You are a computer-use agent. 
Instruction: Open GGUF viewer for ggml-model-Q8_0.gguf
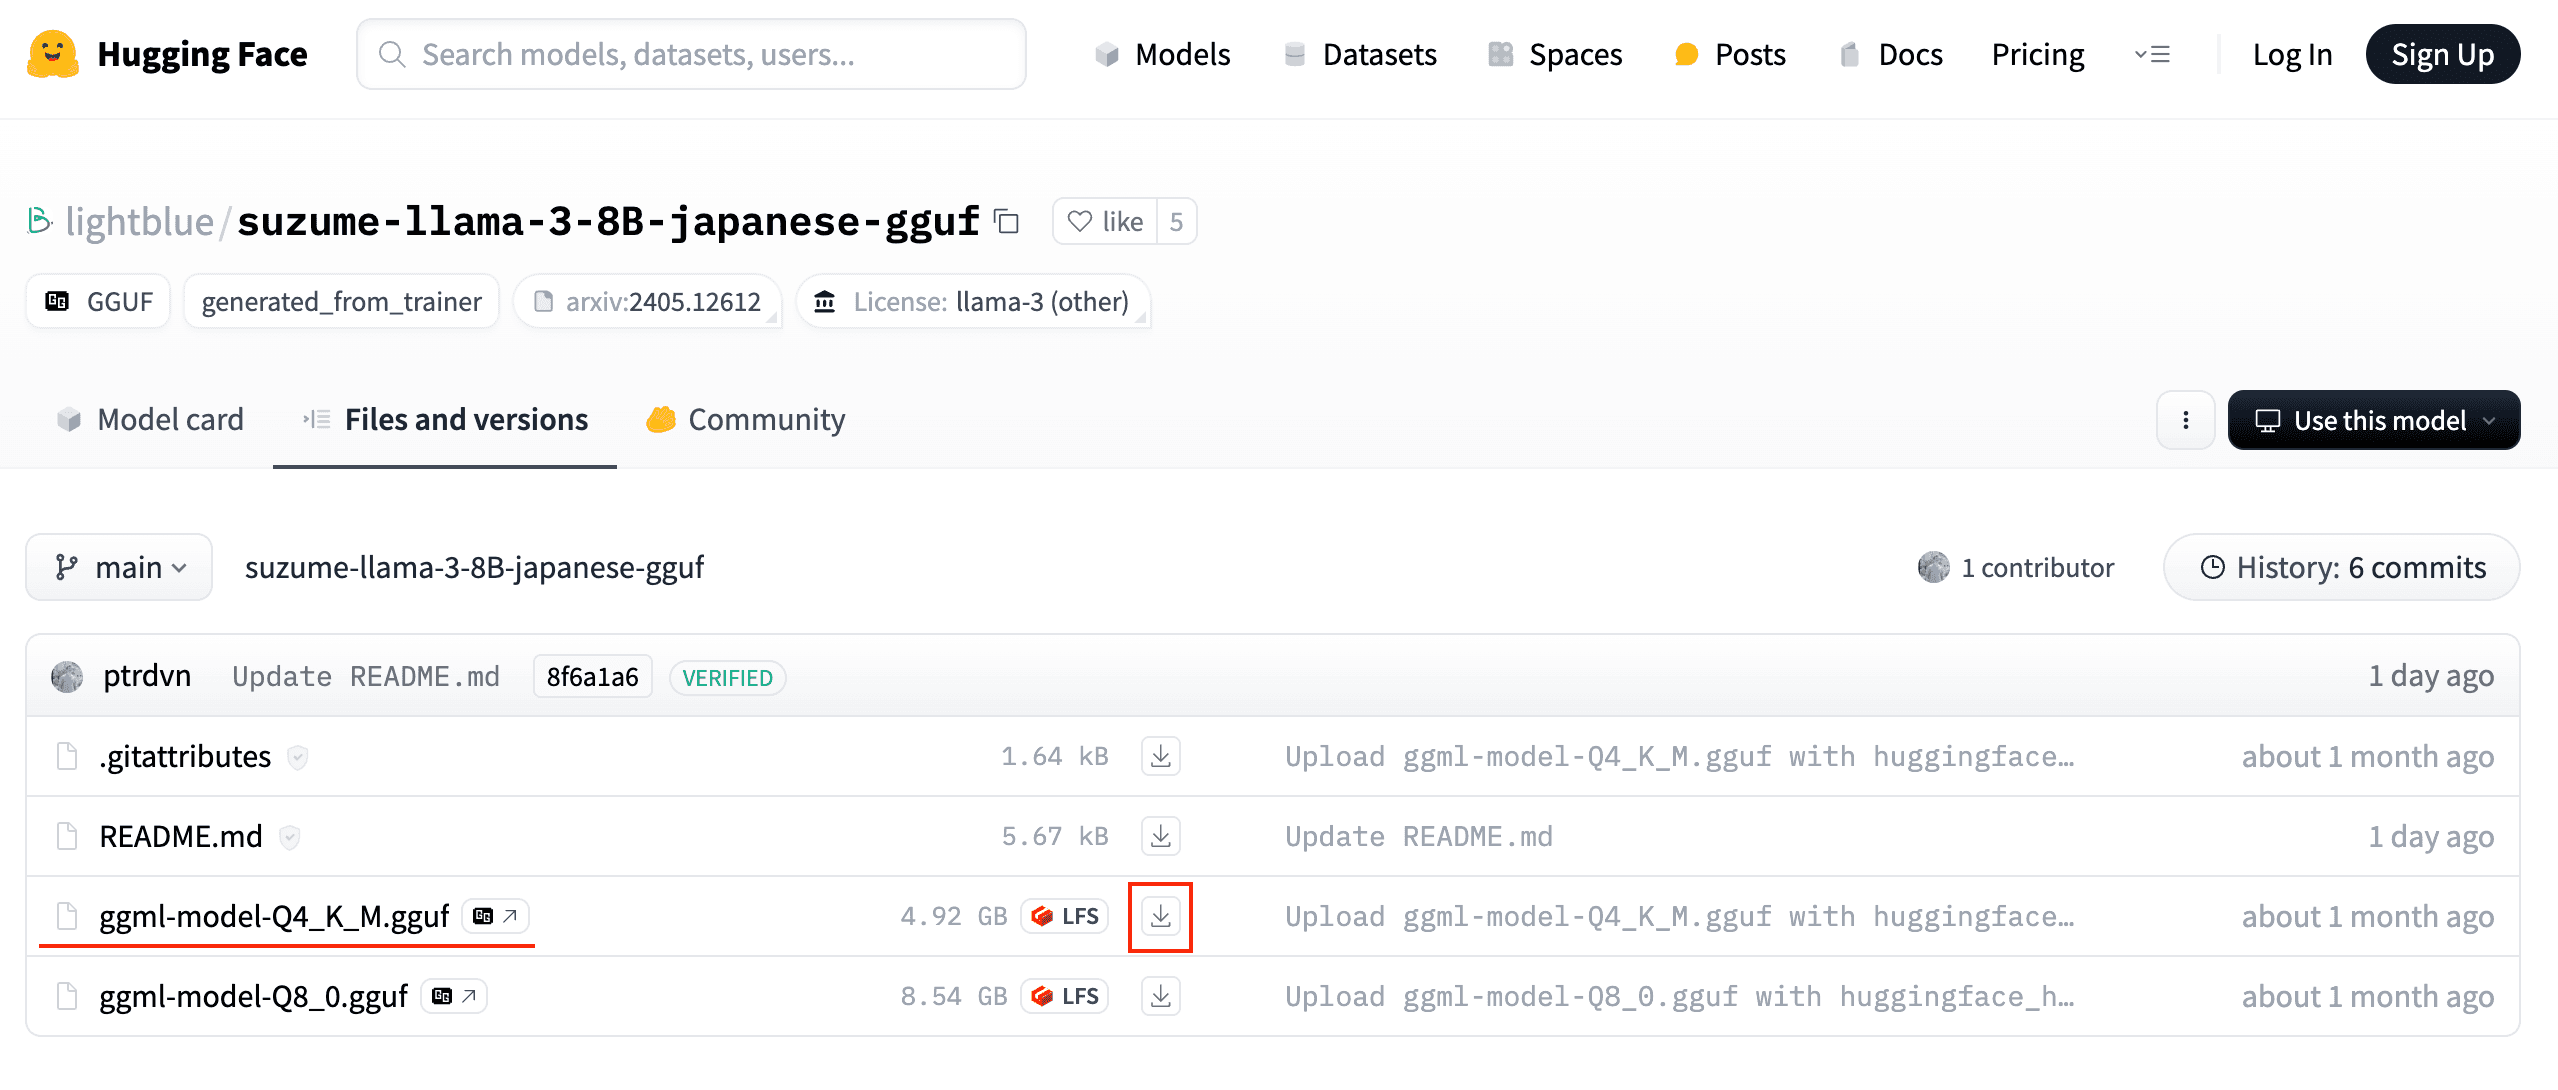tap(454, 996)
